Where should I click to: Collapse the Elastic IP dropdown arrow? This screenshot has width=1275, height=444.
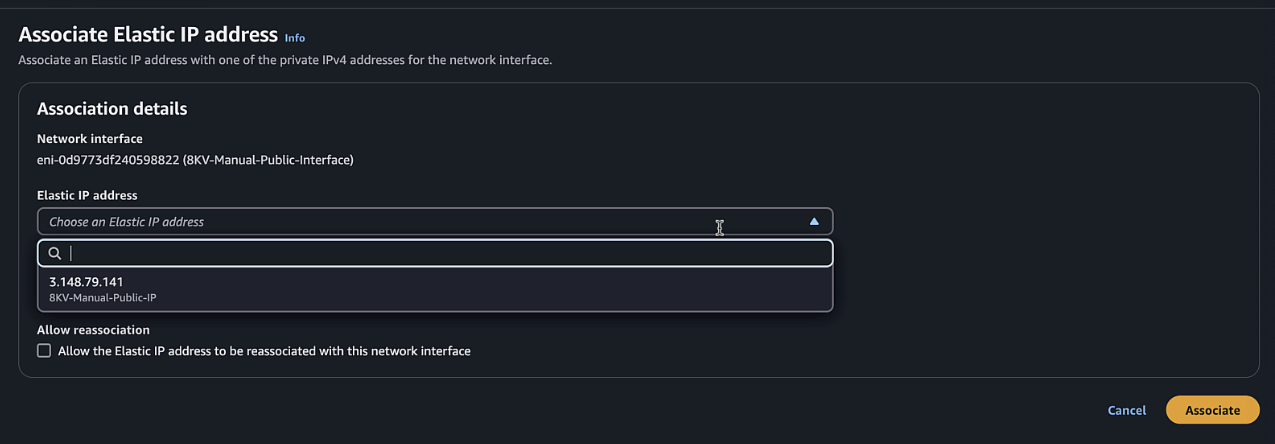(x=814, y=221)
